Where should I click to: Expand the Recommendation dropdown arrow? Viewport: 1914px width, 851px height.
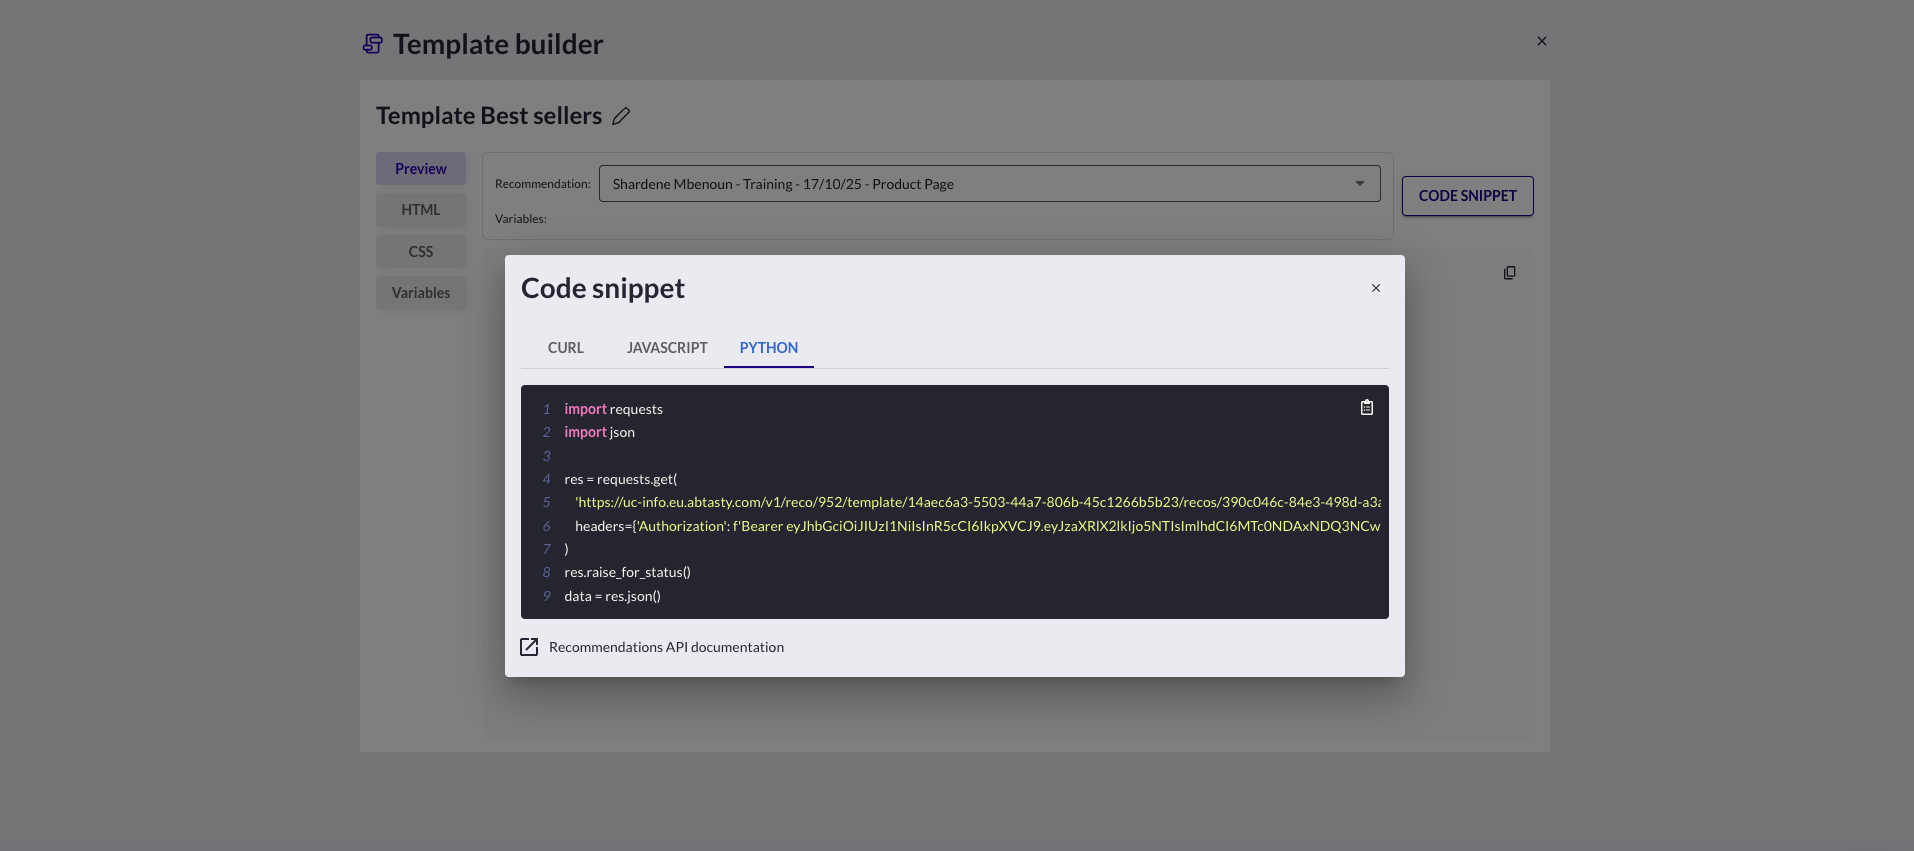click(1359, 184)
